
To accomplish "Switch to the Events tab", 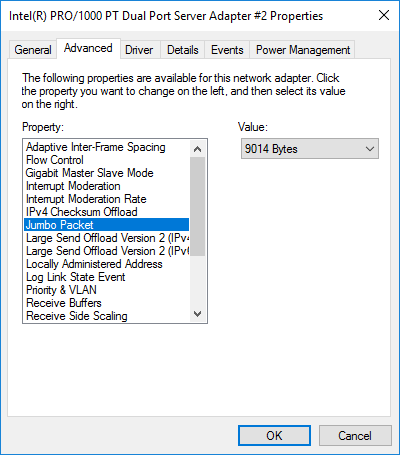I will pos(227,50).
